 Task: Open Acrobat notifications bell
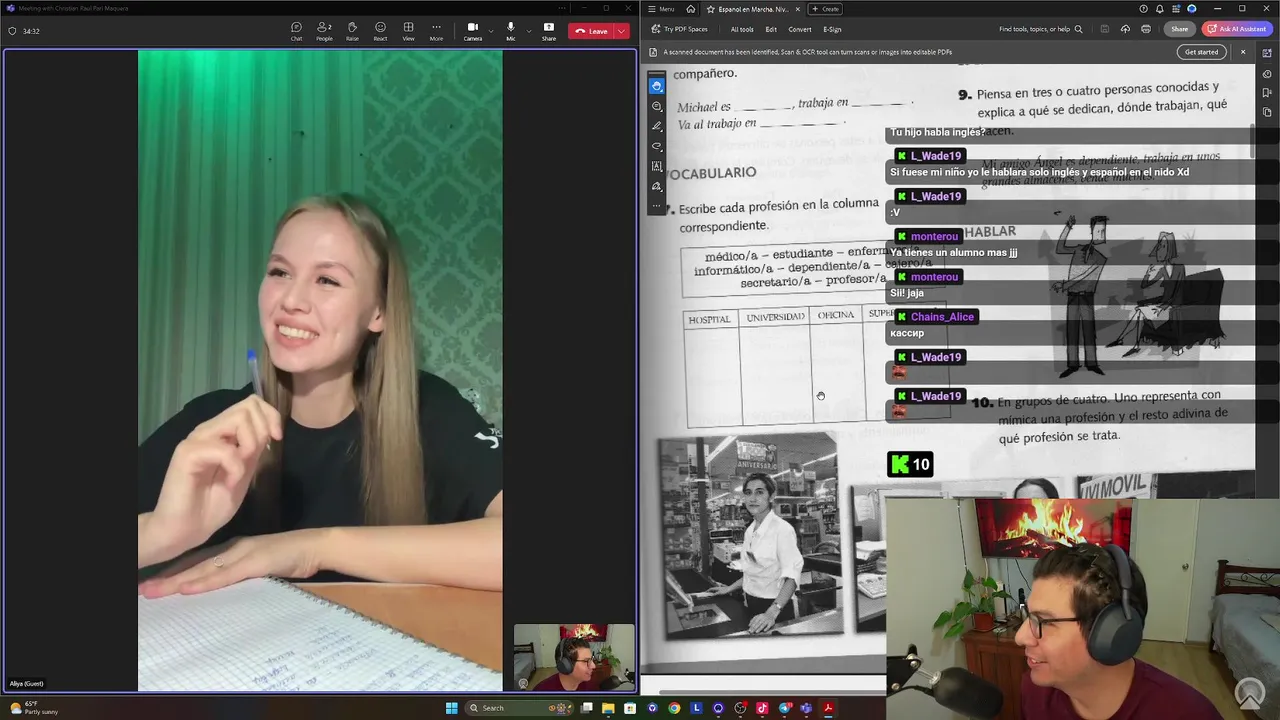[x=1159, y=9]
